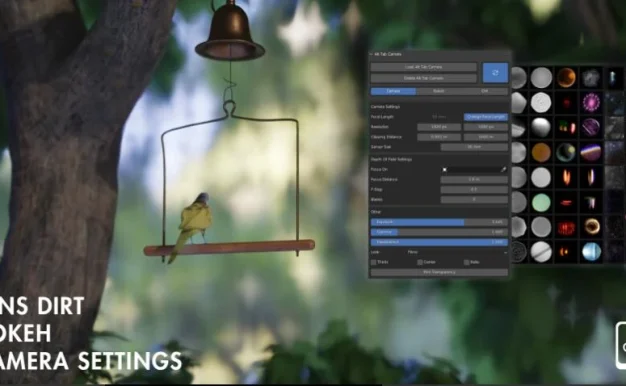Click the Clipping Distance start field

point(439,137)
